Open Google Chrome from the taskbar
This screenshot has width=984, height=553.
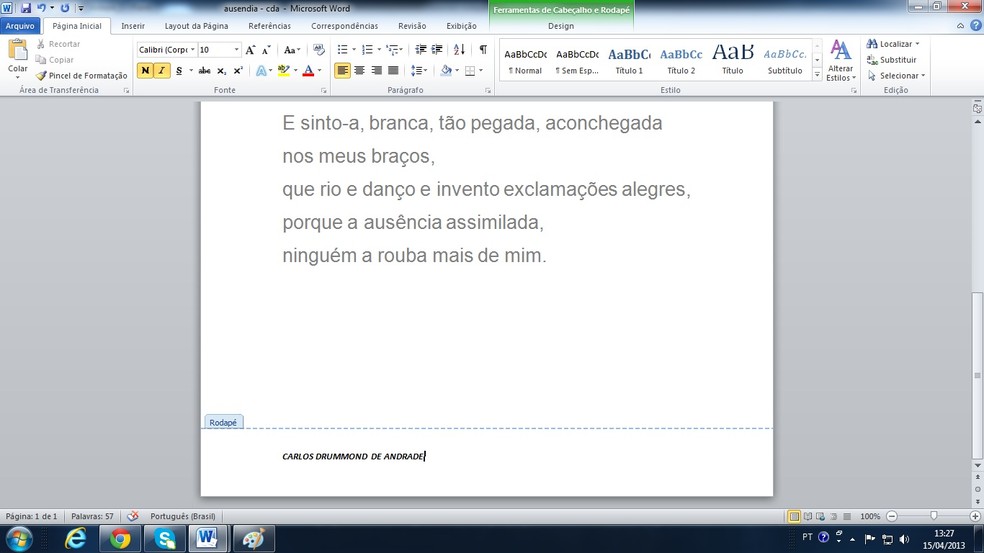pyautogui.click(x=120, y=539)
